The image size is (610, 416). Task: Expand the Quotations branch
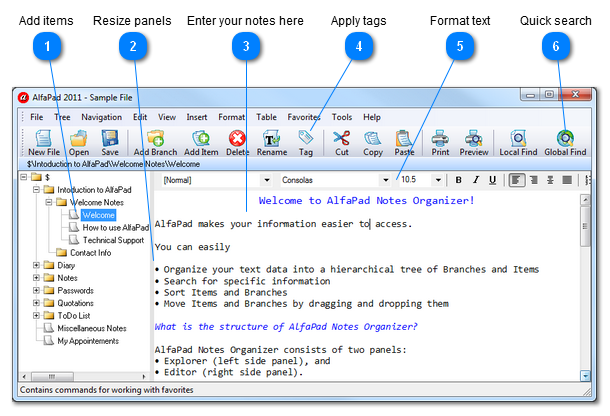tap(36, 303)
